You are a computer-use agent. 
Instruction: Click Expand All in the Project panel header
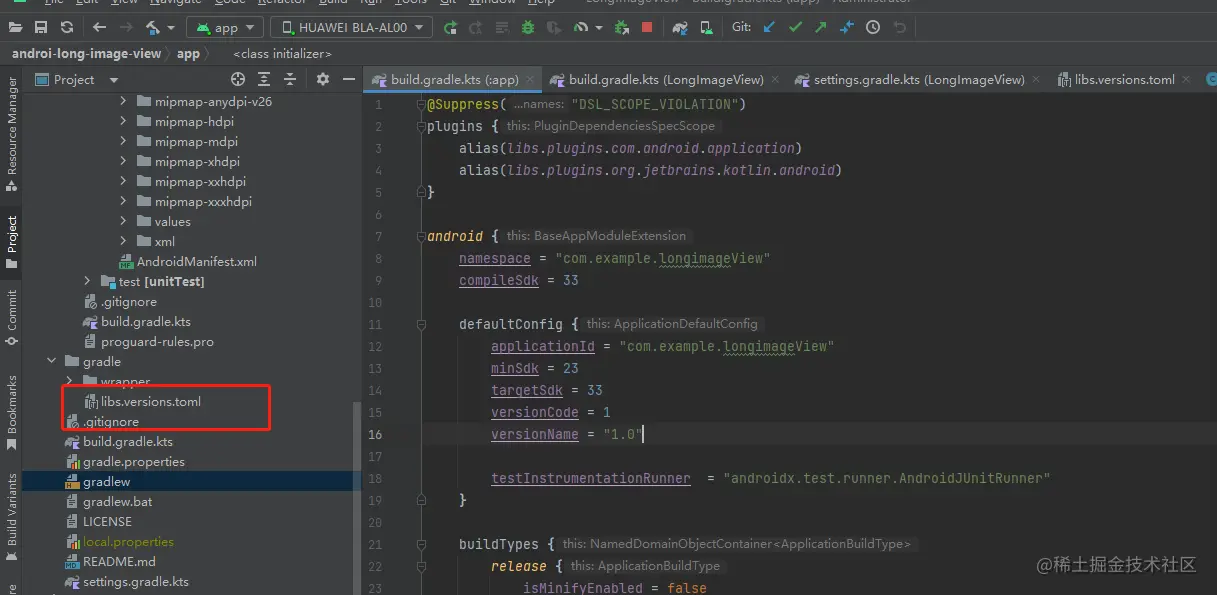[264, 79]
